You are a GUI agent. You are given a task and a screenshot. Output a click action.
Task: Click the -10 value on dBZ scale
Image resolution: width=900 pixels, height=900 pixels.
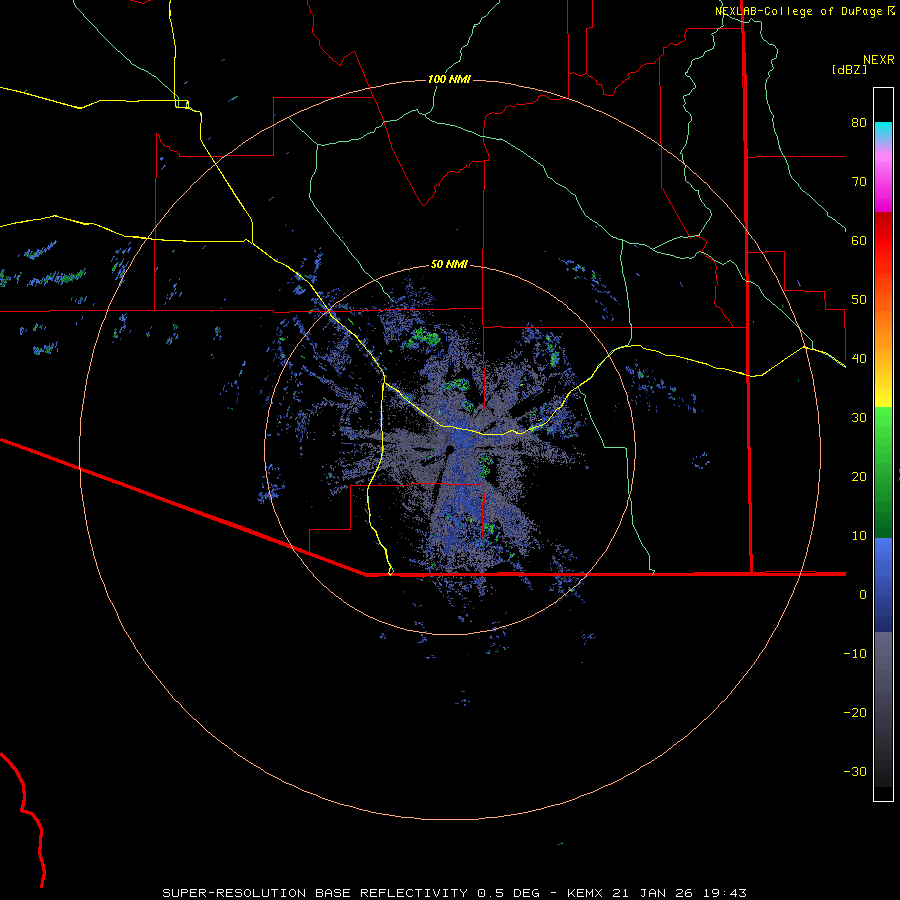click(855, 653)
